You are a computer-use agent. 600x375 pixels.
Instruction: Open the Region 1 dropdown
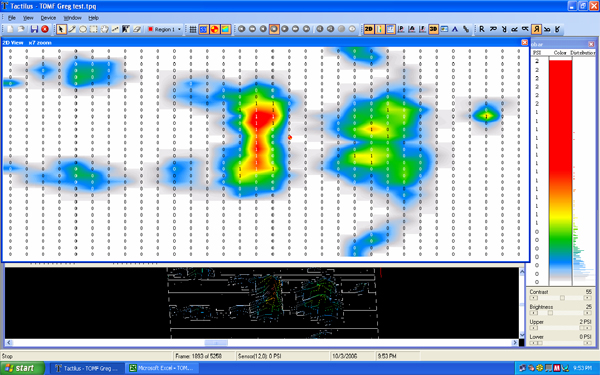(x=165, y=29)
